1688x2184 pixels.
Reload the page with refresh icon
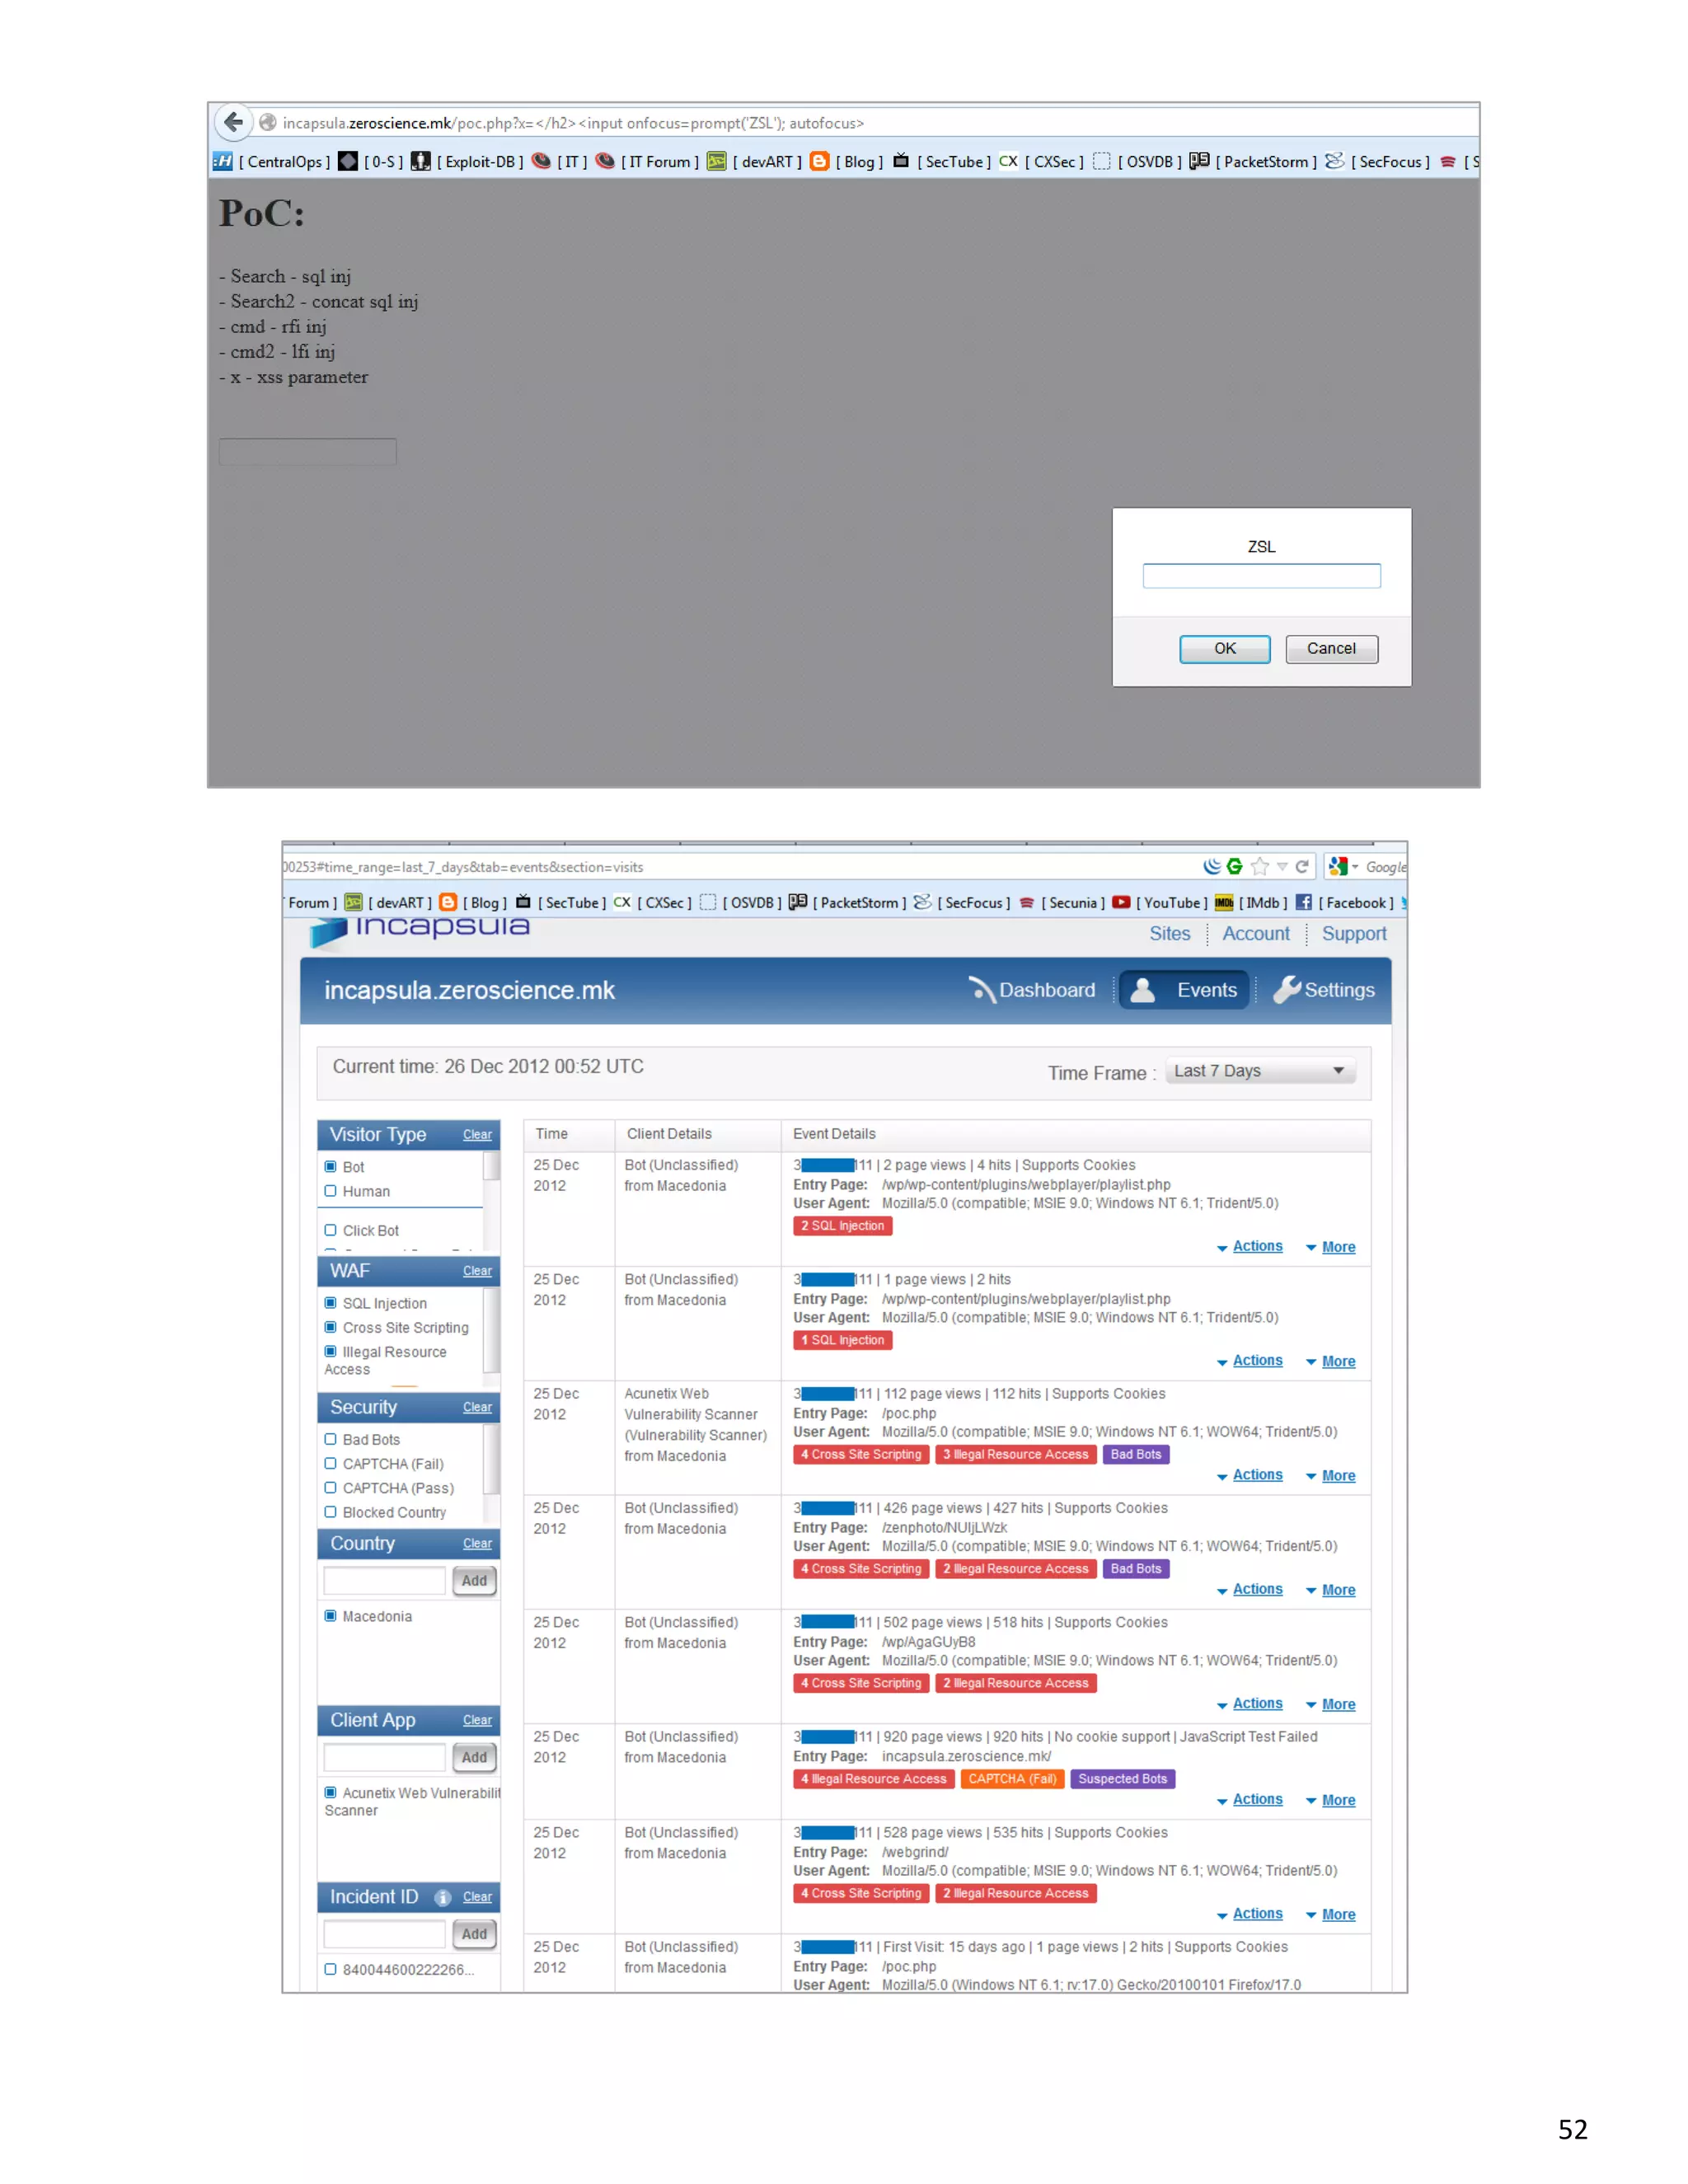coord(1302,866)
